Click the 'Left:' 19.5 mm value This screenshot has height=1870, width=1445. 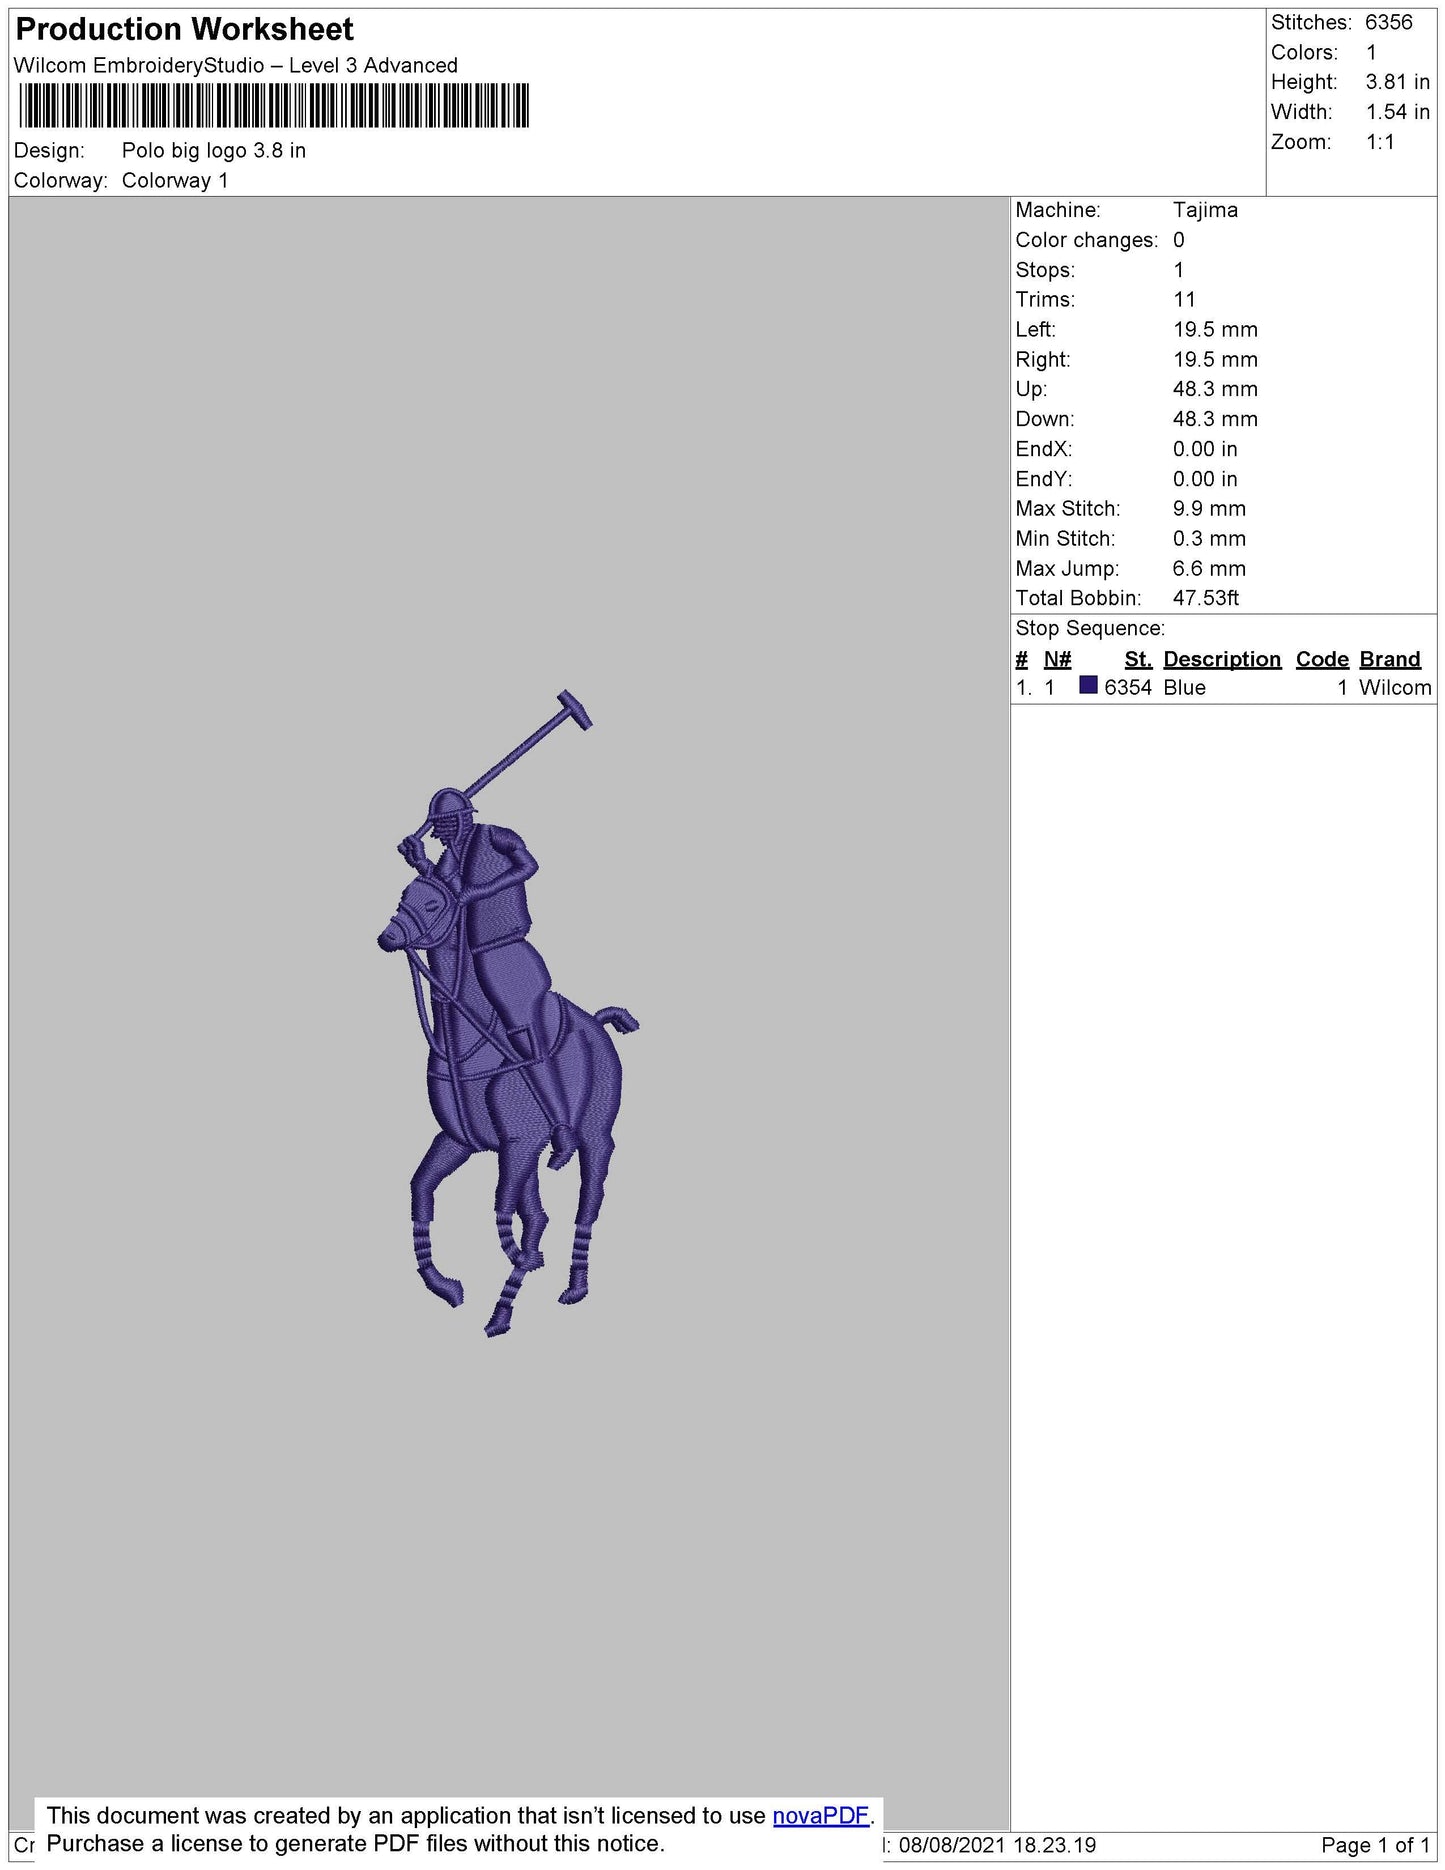1215,330
